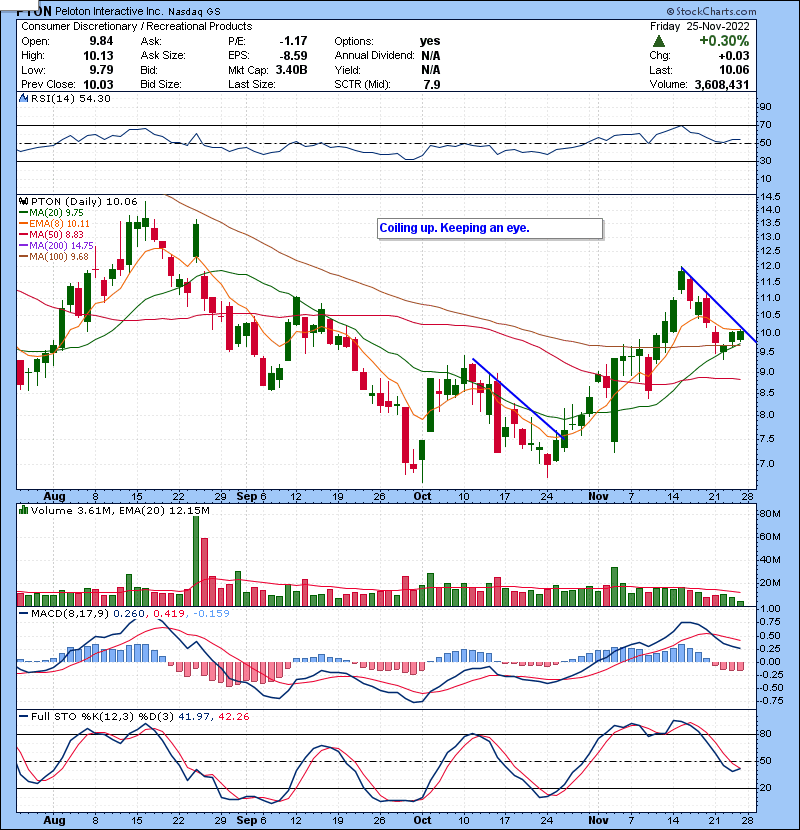Click the Volume value 3,608,431
The height and width of the screenshot is (830, 800).
click(722, 84)
